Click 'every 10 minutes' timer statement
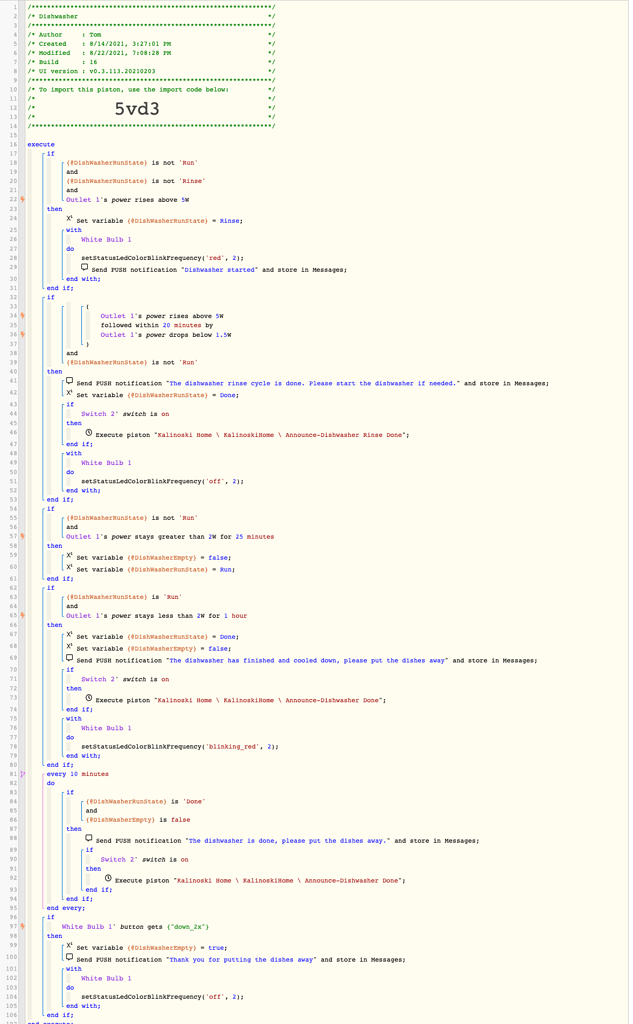 coord(78,774)
